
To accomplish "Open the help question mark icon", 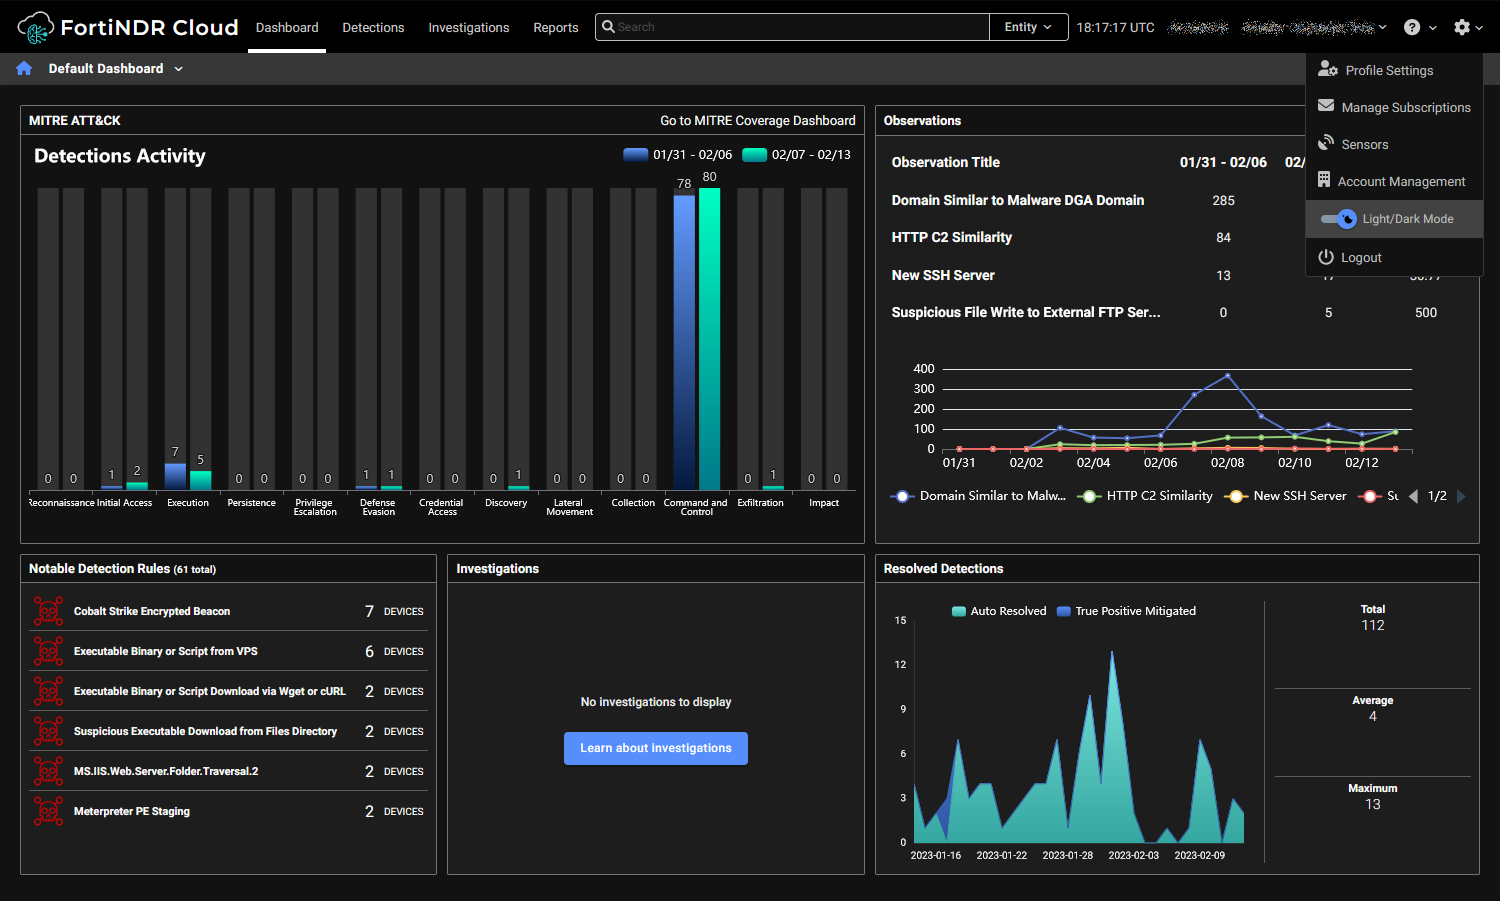I will [1411, 27].
